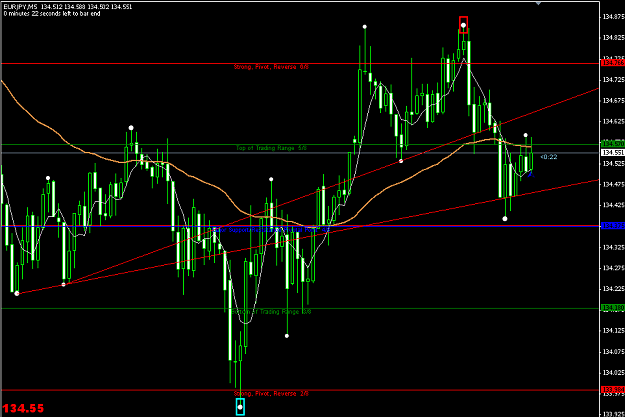Viewport: 625px width, 417px height.
Task: Click the '<0:22' countdown label beside the last candle
Action: [x=548, y=157]
